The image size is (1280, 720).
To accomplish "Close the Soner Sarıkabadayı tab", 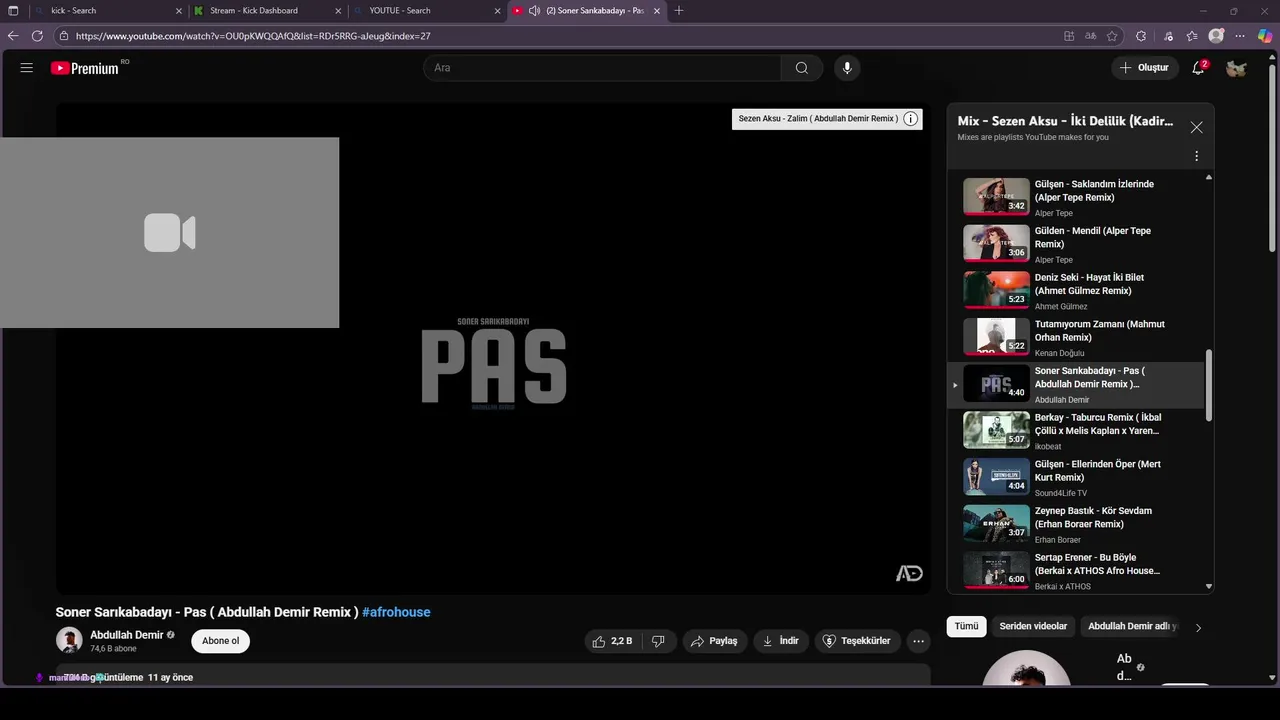I will [x=657, y=11].
